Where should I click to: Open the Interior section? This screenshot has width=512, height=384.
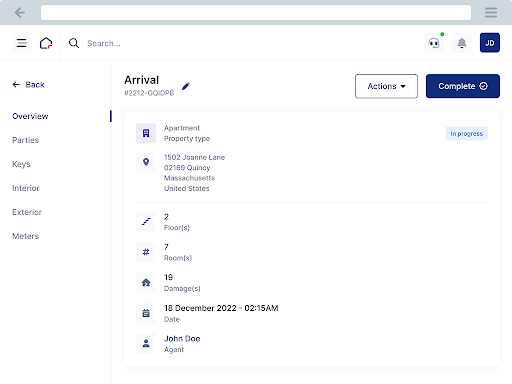coord(26,188)
